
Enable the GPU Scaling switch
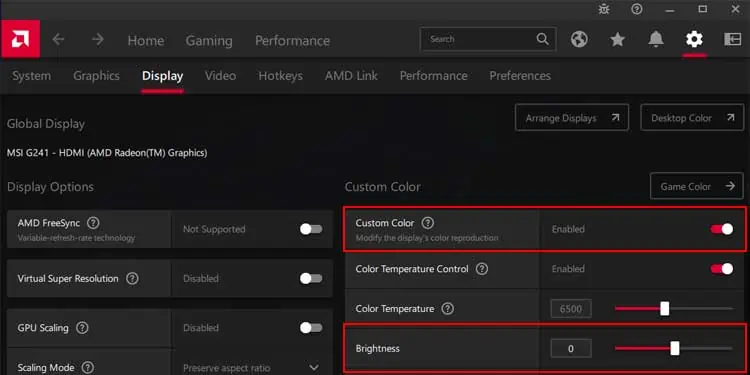(x=311, y=328)
